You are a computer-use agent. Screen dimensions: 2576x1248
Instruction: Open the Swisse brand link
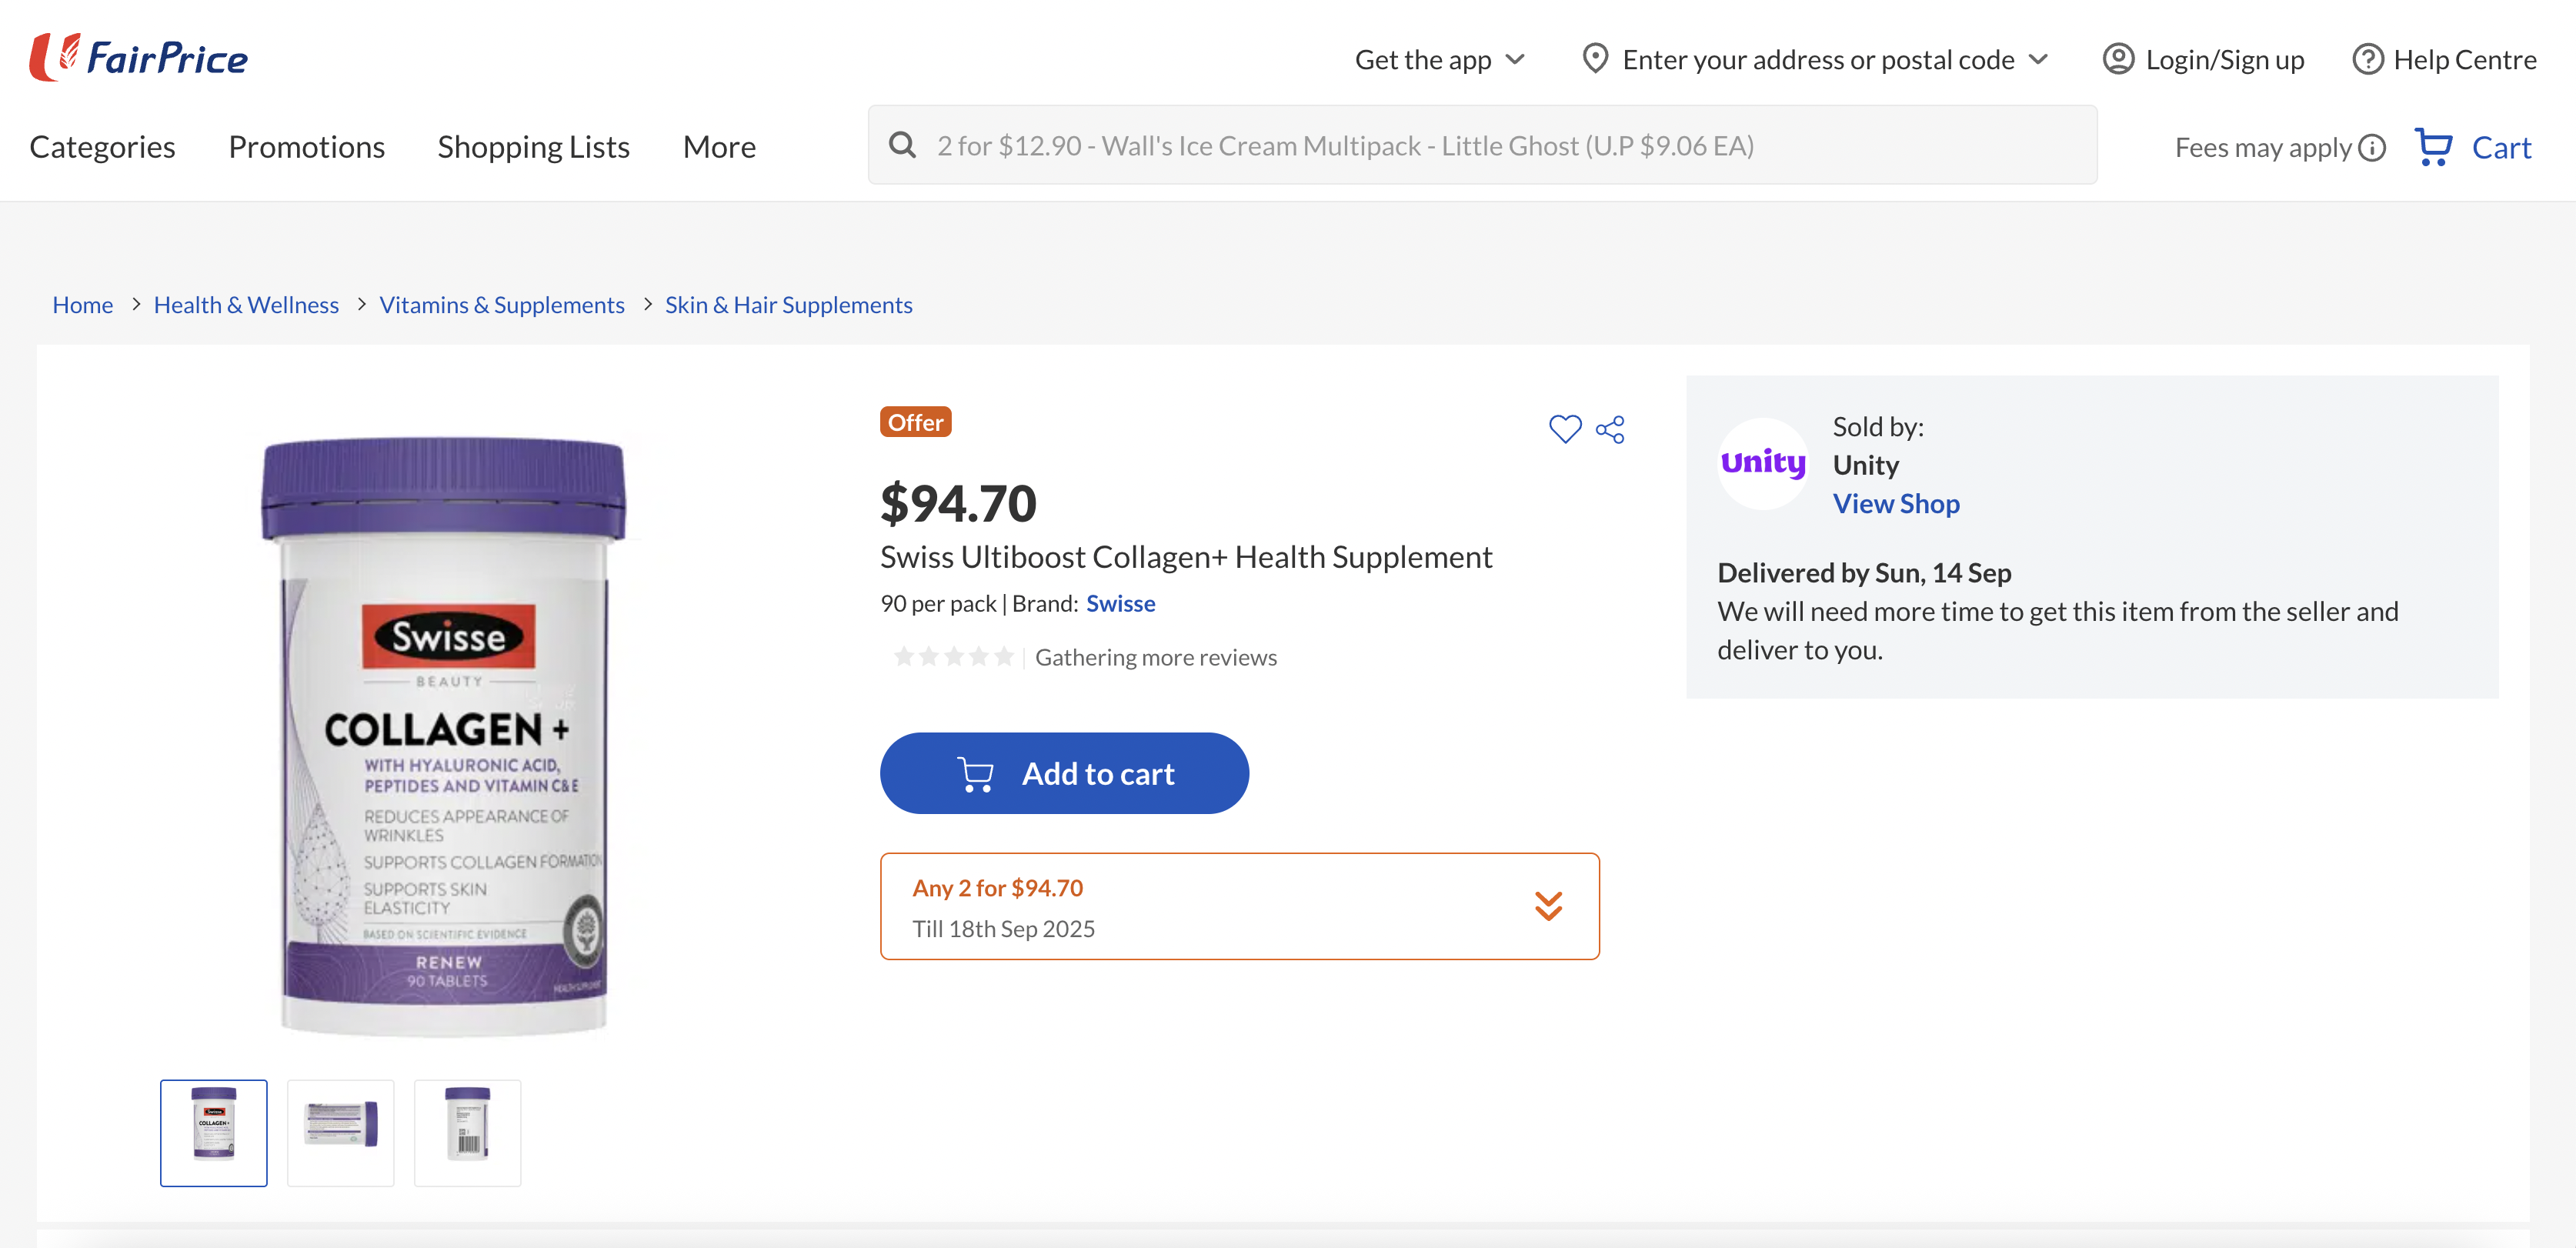pyautogui.click(x=1120, y=603)
